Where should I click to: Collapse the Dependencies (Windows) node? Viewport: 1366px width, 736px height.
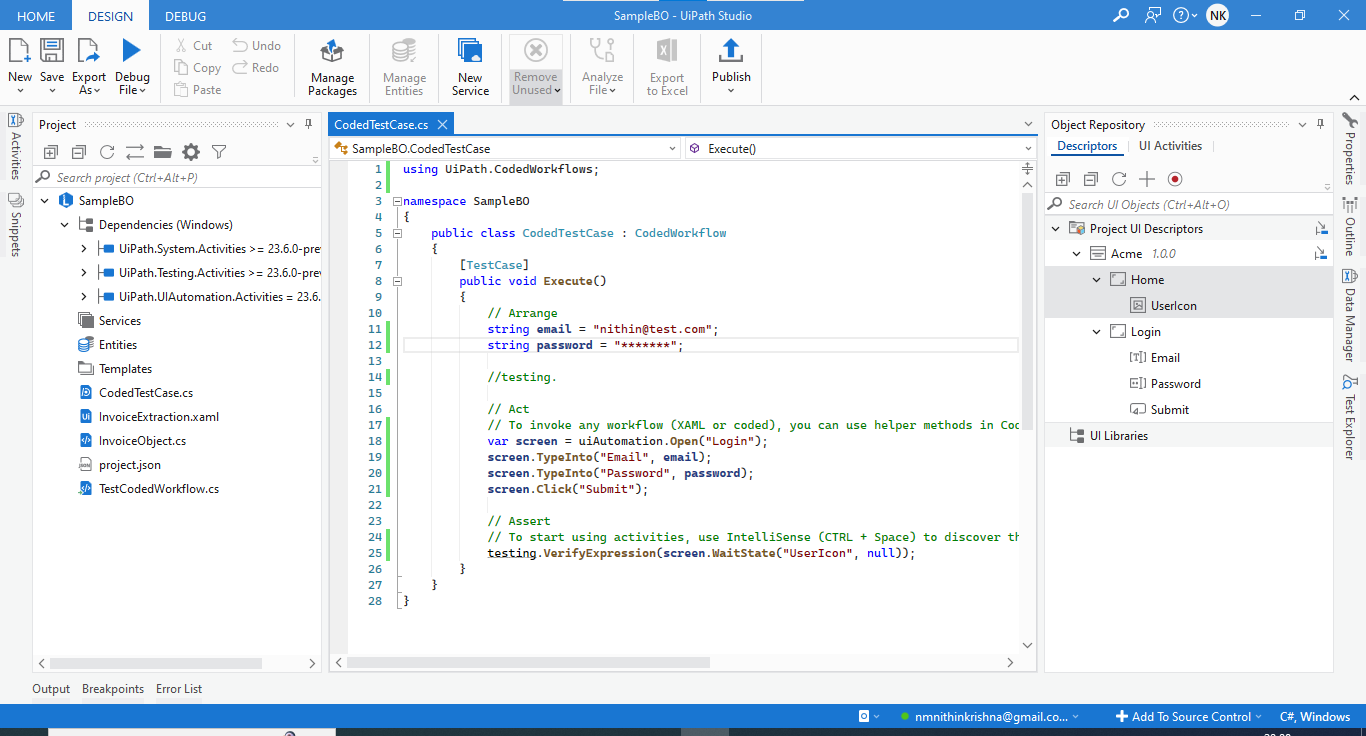[x=64, y=225]
